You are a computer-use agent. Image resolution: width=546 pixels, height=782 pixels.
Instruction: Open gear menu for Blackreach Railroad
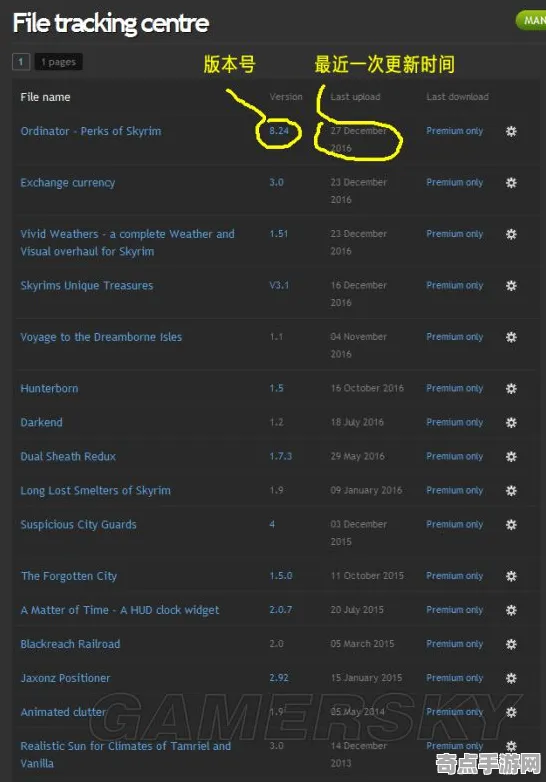coord(511,644)
